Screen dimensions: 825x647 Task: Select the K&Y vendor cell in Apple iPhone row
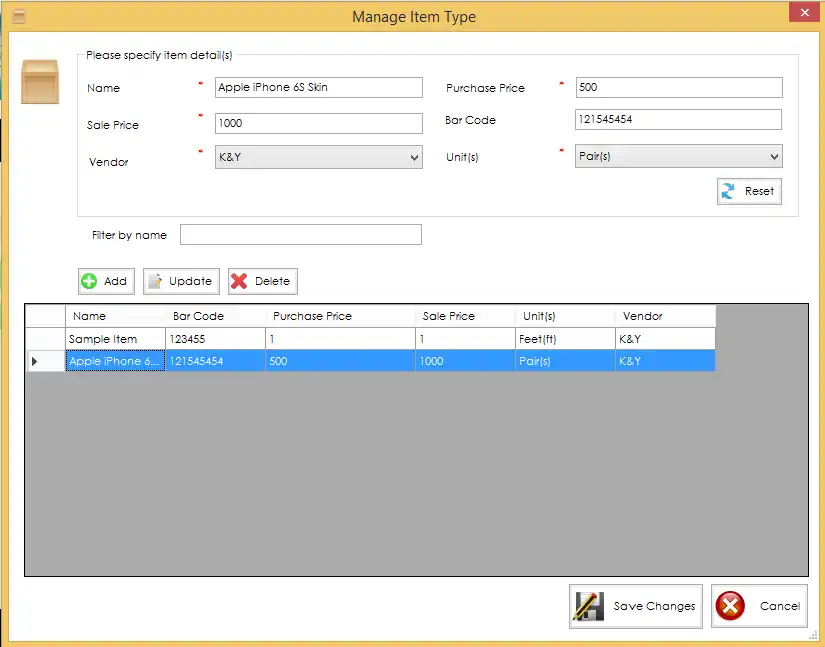(x=665, y=361)
